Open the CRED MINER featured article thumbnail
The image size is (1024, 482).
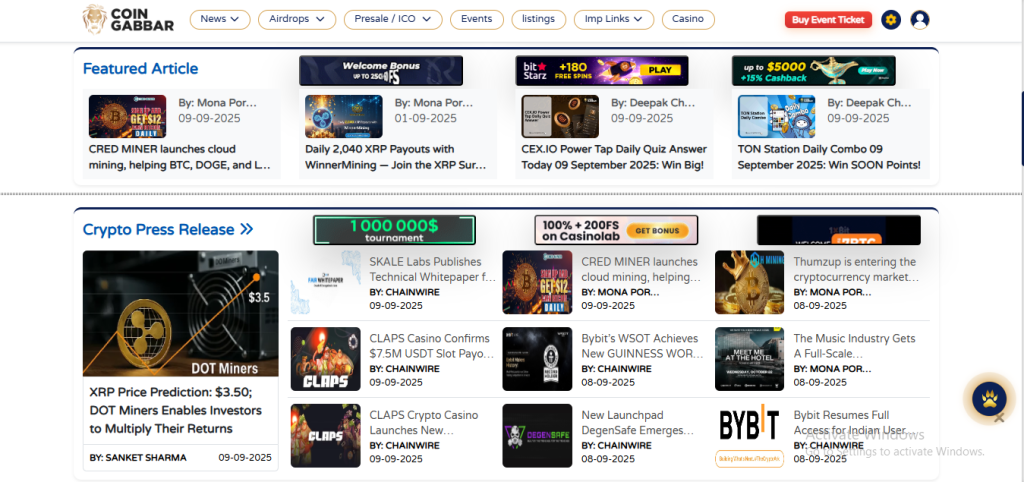127,117
